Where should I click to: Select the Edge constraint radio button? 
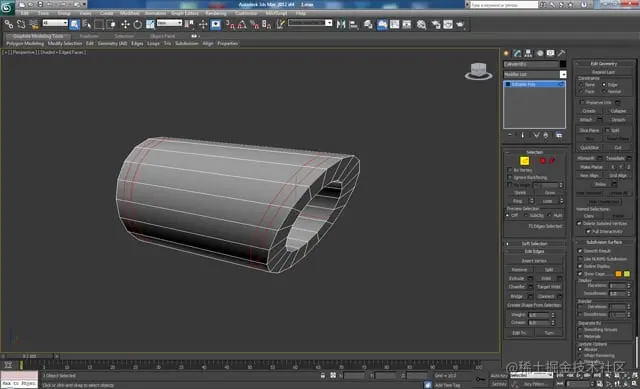pos(604,84)
